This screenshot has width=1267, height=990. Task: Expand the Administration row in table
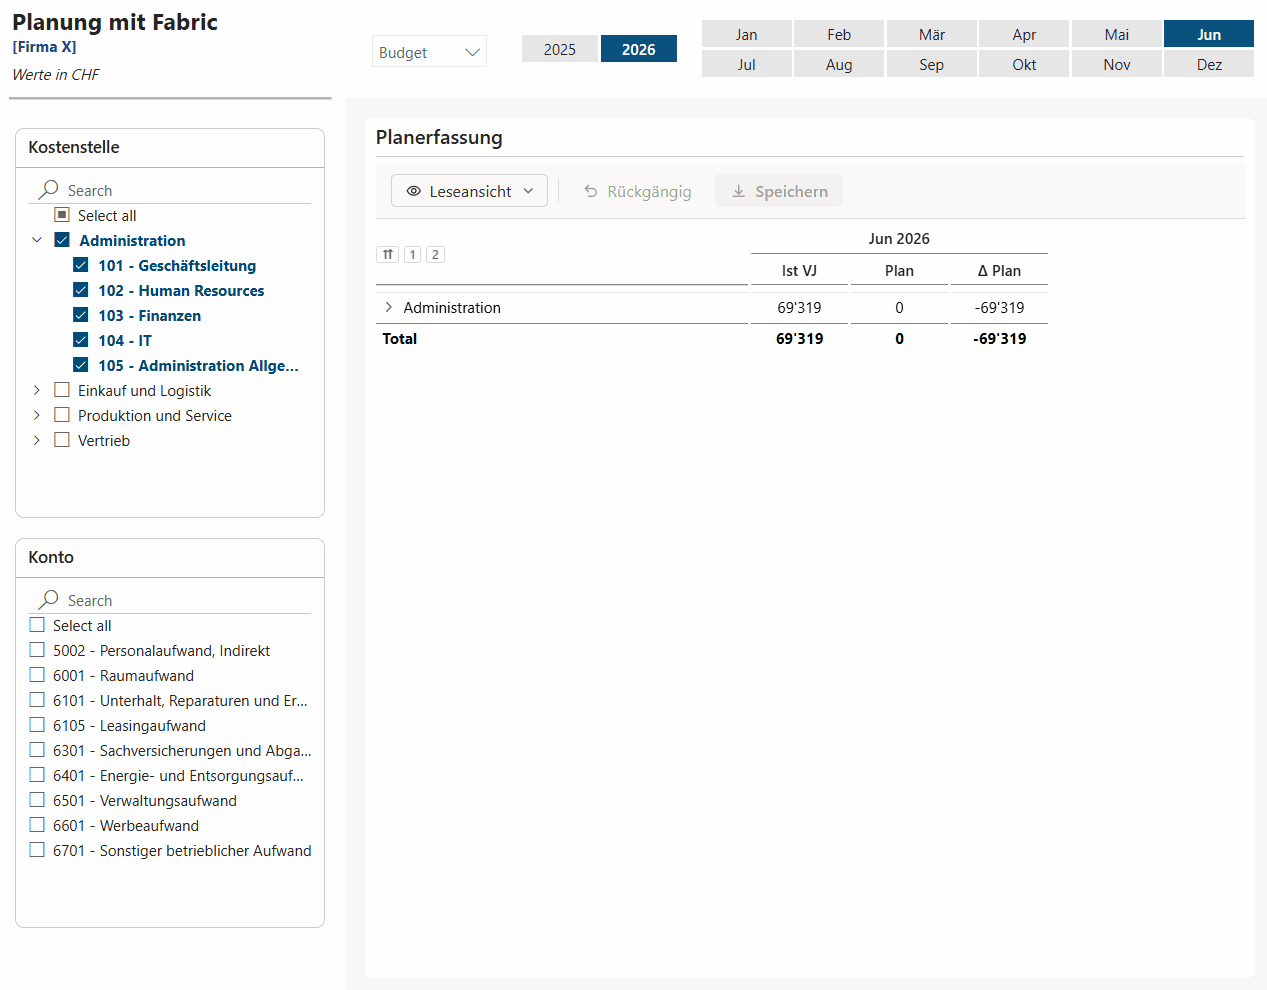click(388, 307)
